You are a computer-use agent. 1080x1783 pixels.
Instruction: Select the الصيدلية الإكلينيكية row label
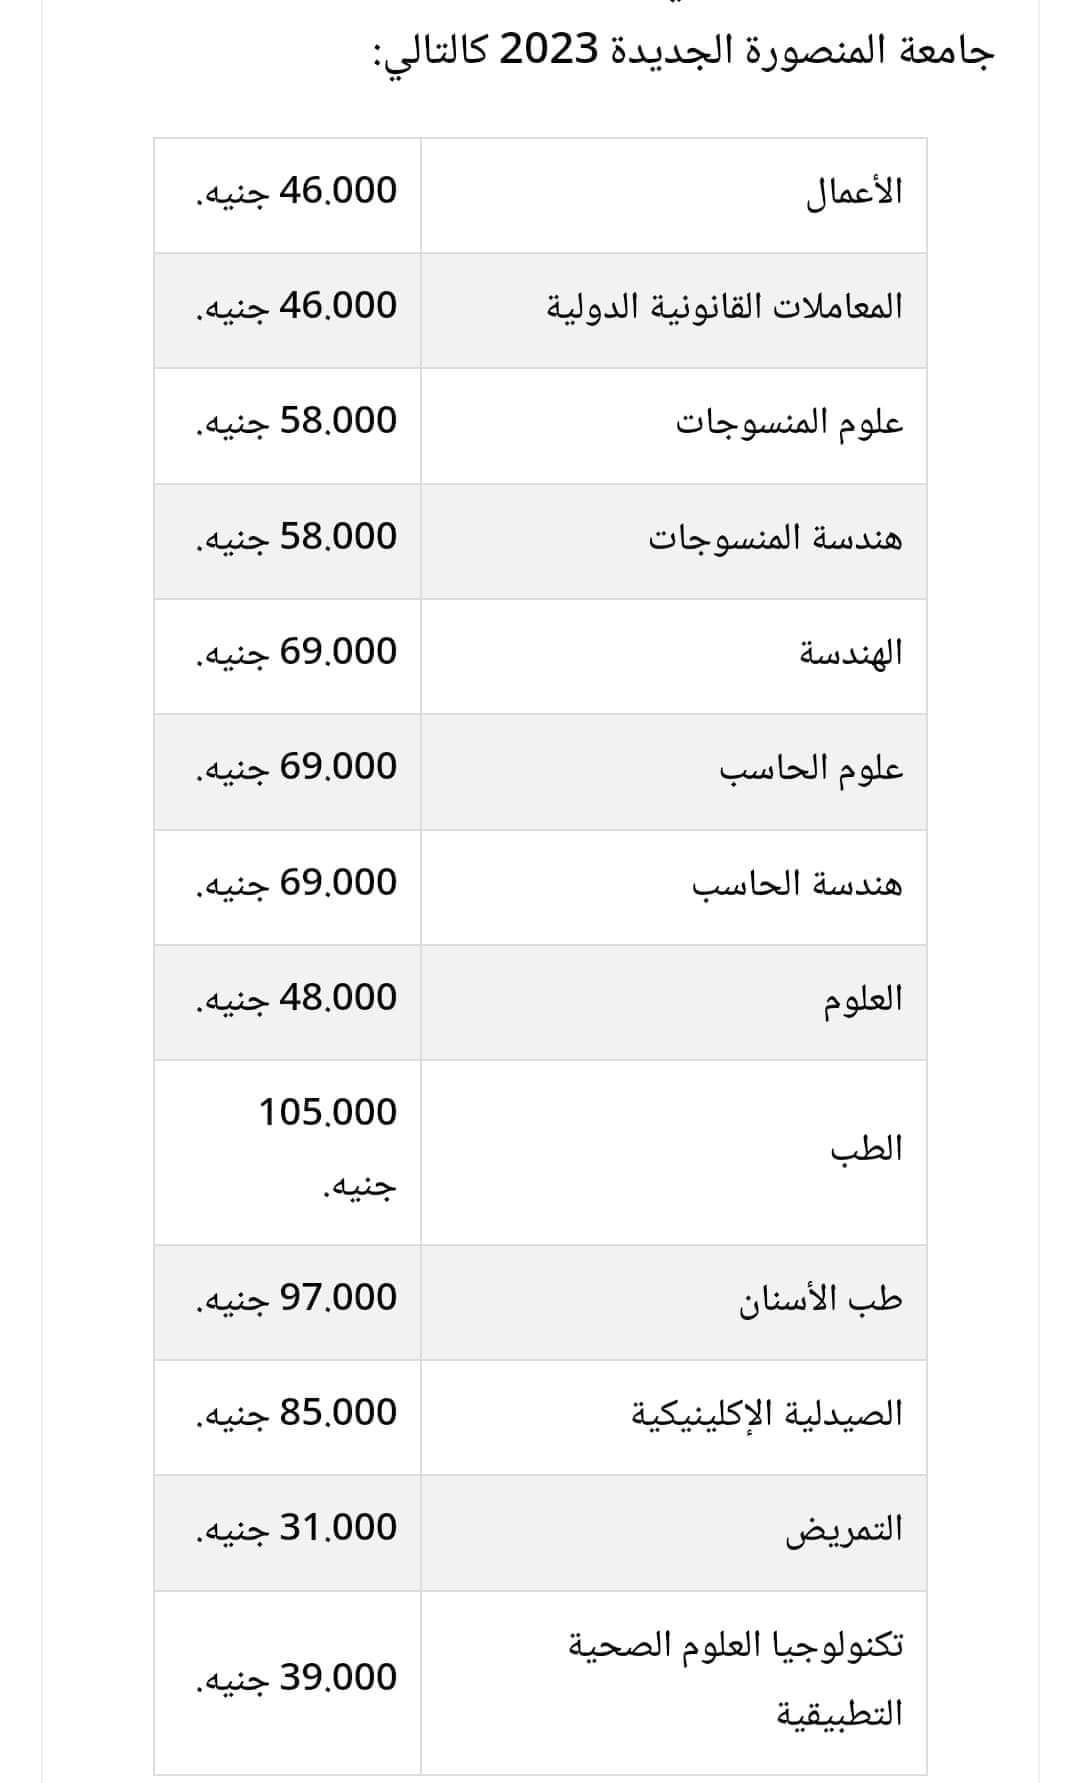pos(766,1415)
